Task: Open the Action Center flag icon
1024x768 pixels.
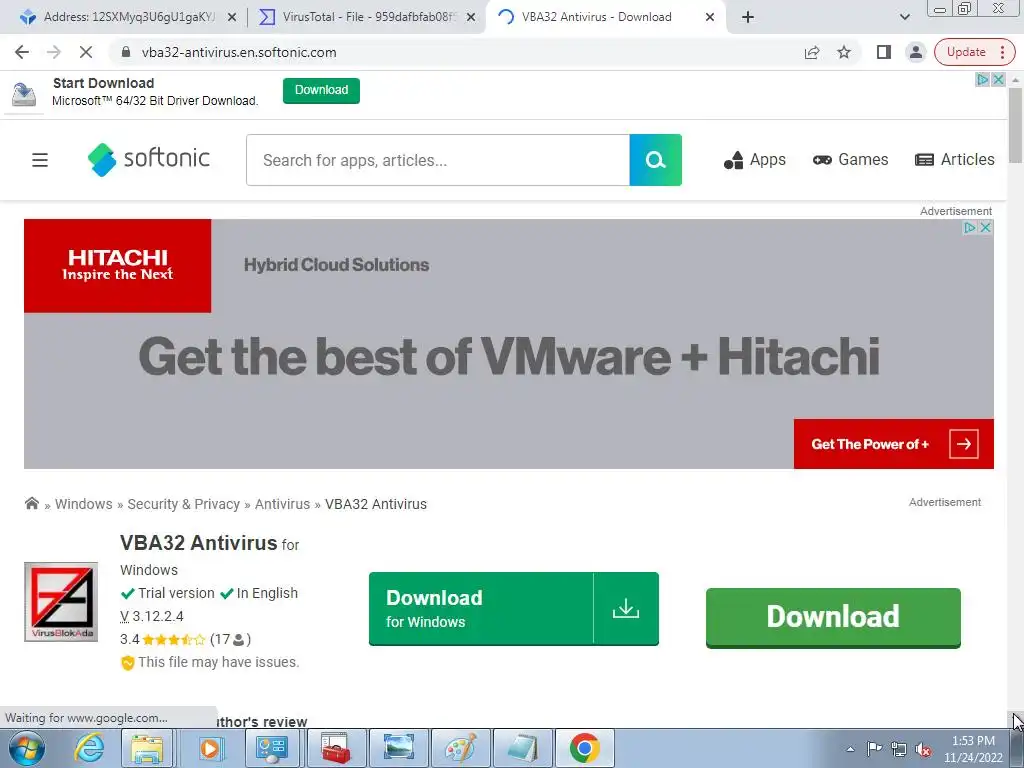Action: pyautogui.click(x=874, y=749)
